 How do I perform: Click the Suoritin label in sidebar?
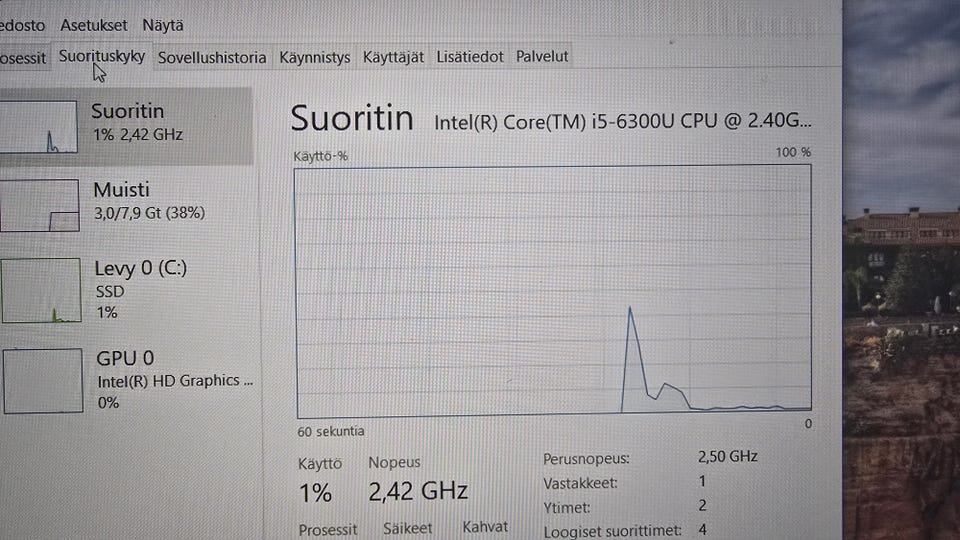[127, 111]
